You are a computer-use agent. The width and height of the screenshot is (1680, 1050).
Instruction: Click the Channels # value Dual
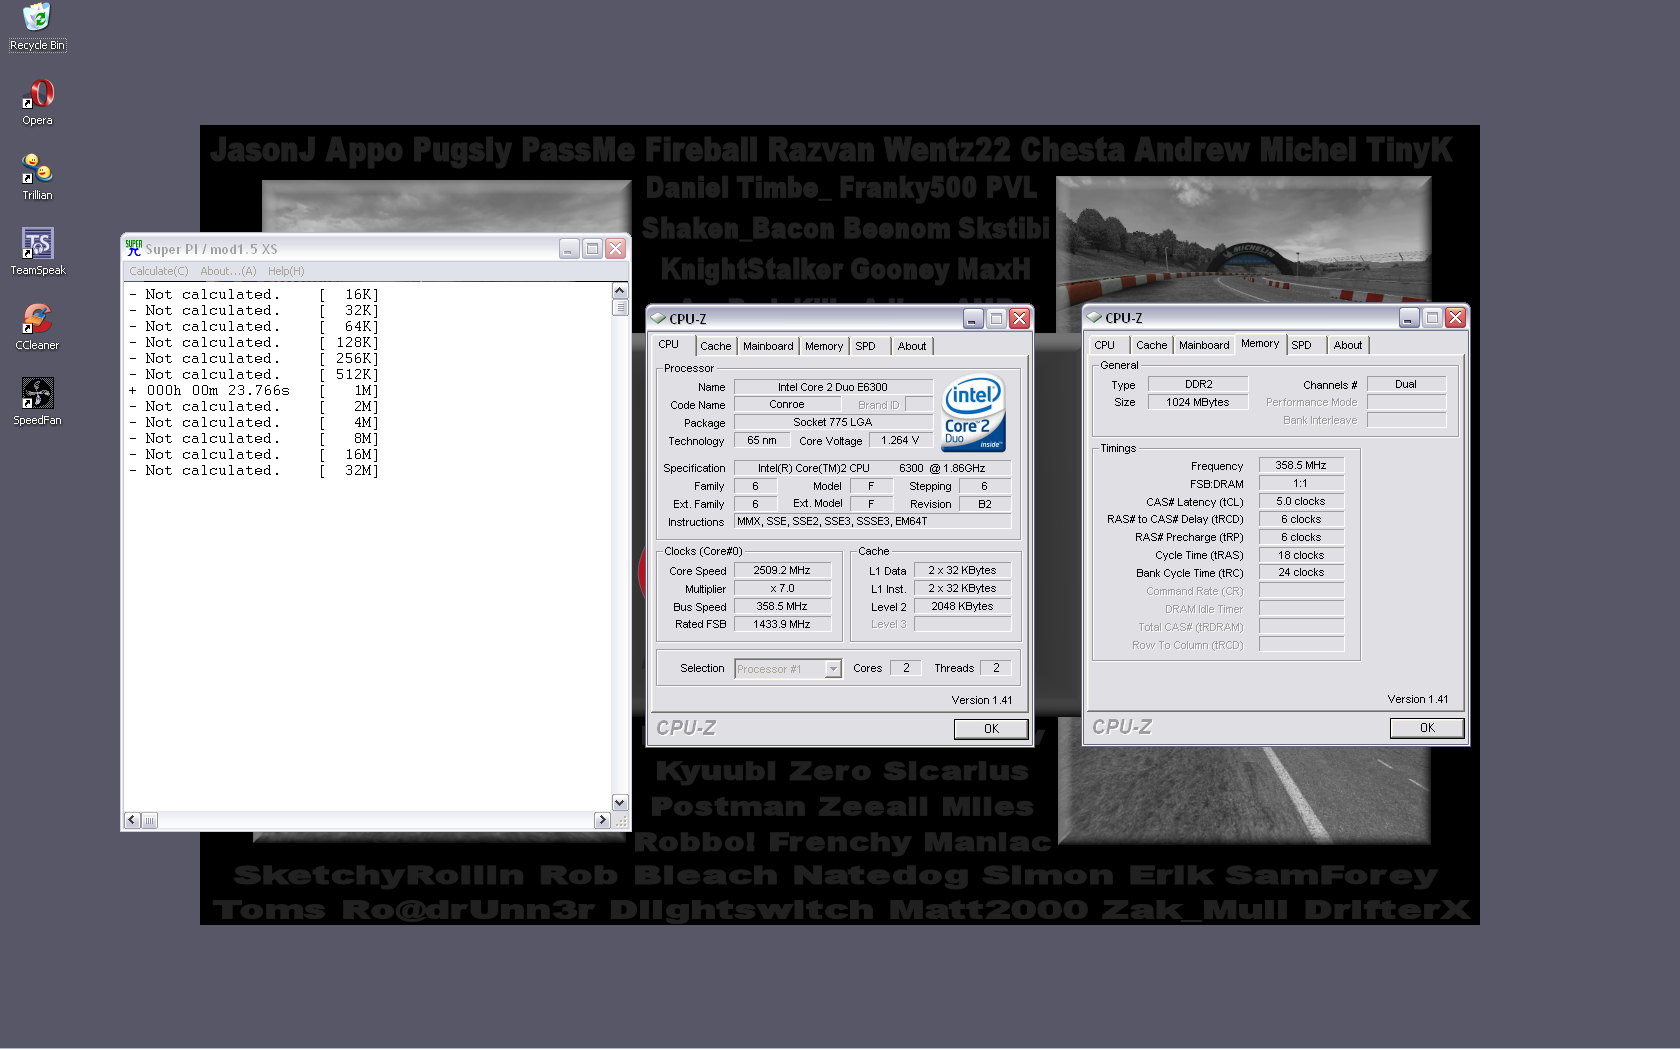pyautogui.click(x=1406, y=384)
